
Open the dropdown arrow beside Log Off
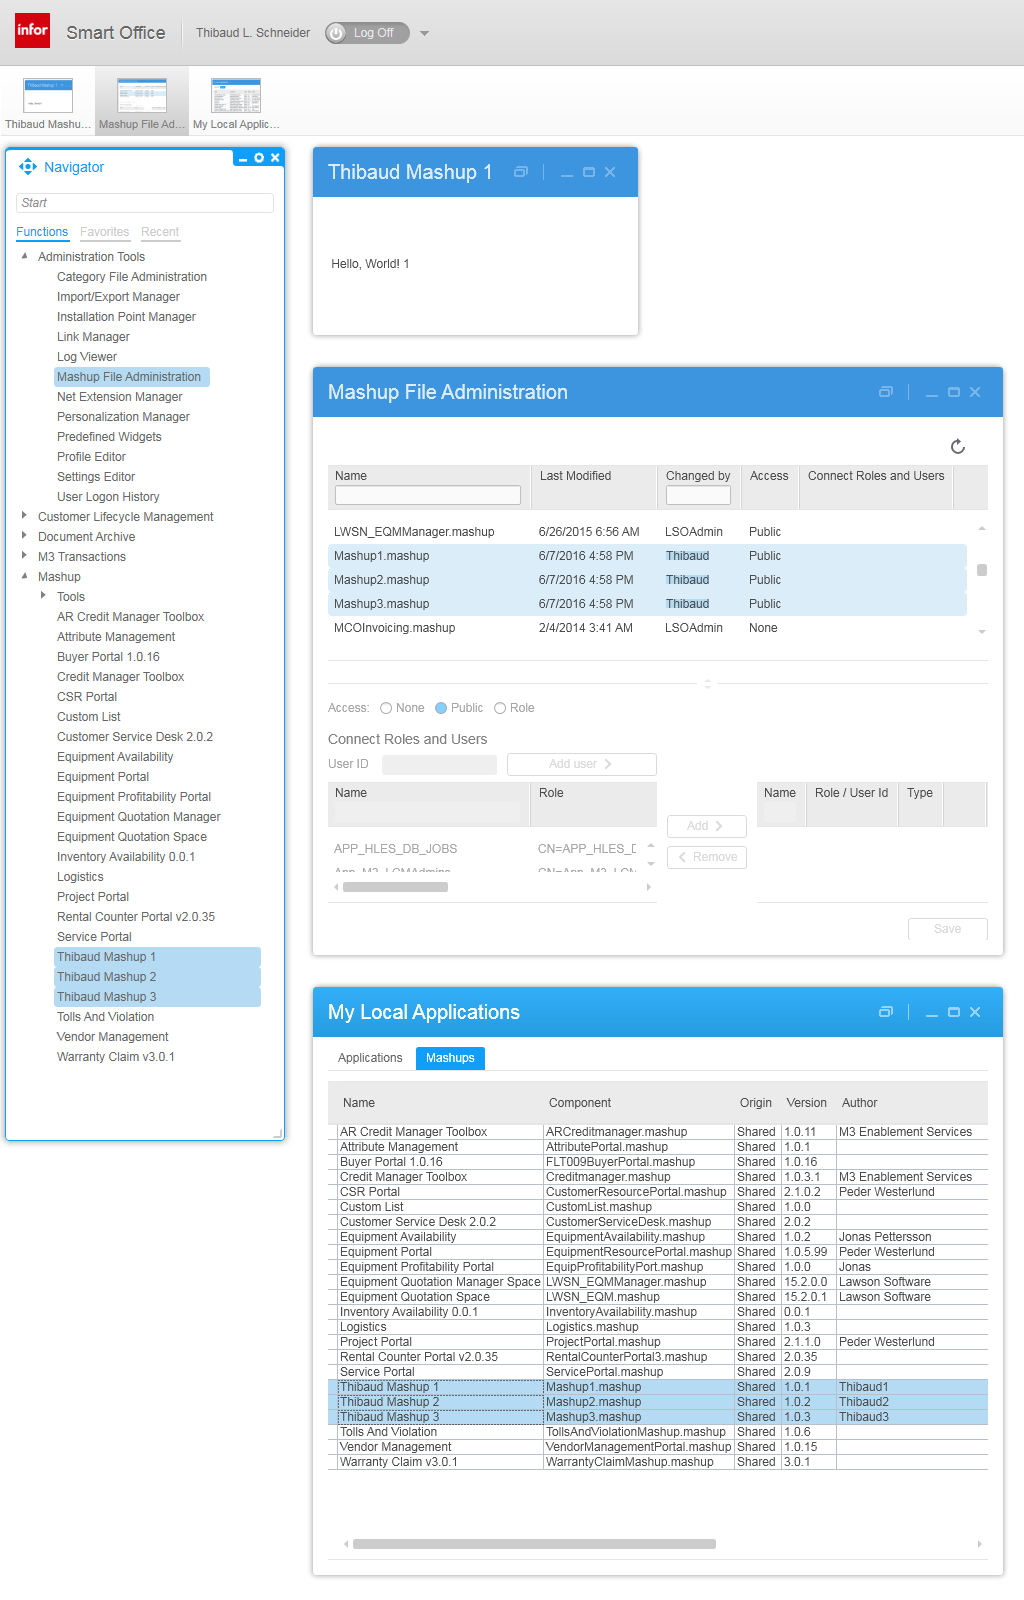click(424, 33)
